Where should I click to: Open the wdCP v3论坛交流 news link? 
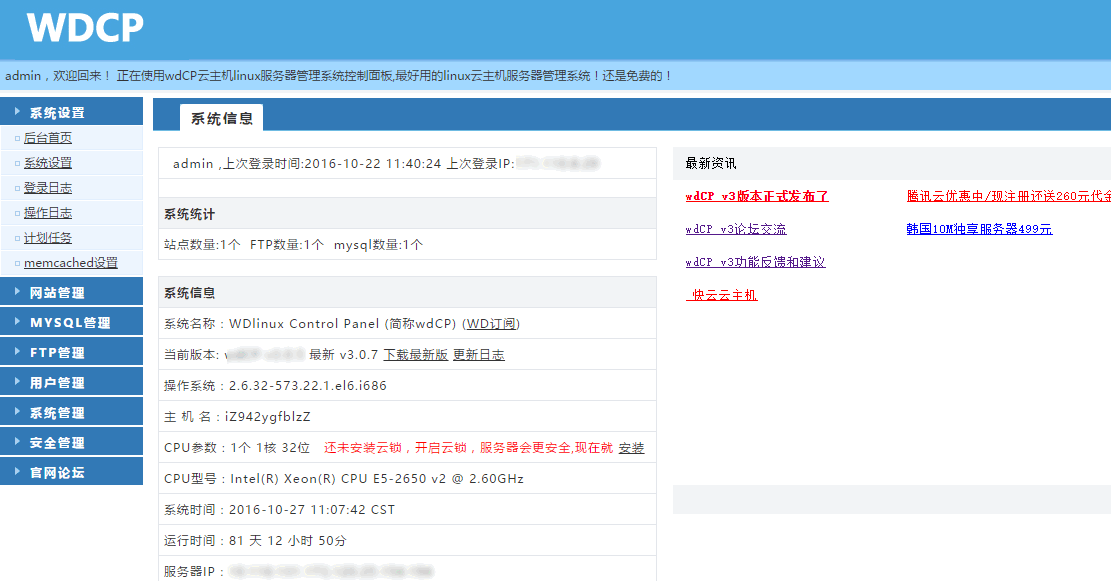click(735, 229)
